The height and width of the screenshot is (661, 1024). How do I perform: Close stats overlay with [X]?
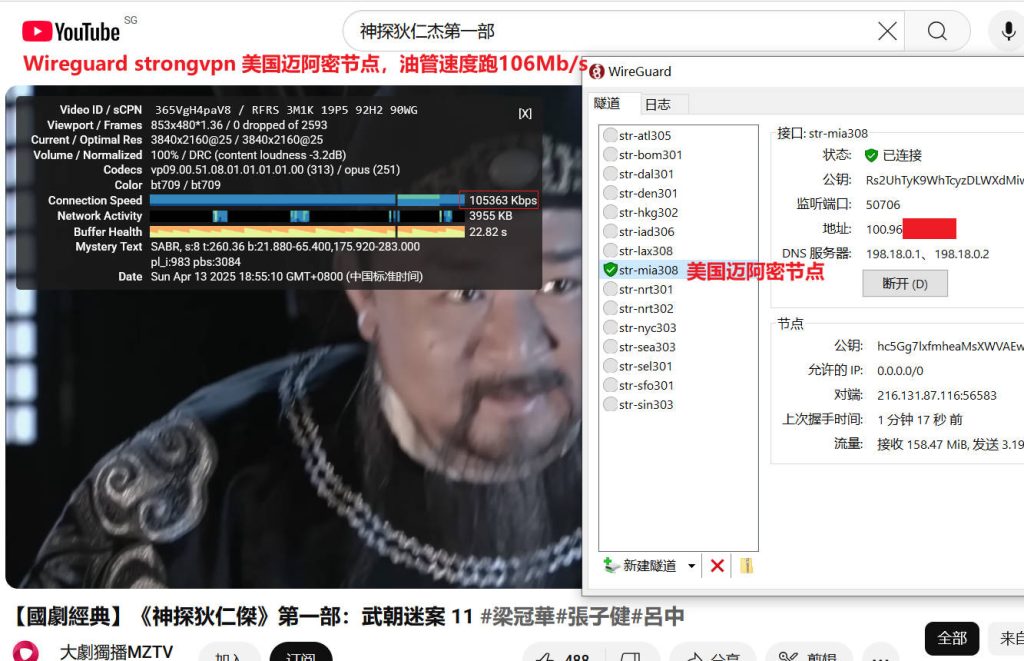pos(525,114)
